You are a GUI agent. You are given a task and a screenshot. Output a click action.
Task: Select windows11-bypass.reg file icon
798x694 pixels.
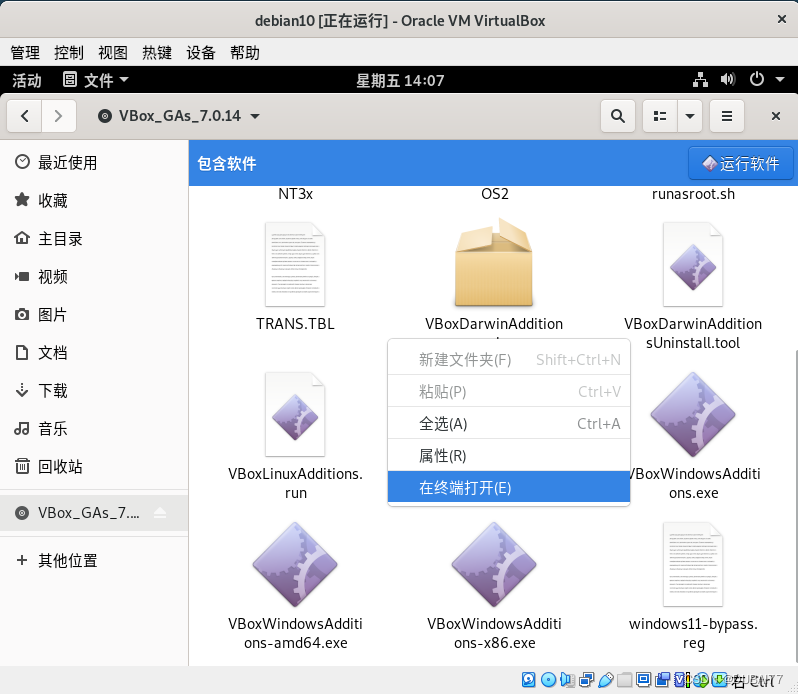point(693,565)
